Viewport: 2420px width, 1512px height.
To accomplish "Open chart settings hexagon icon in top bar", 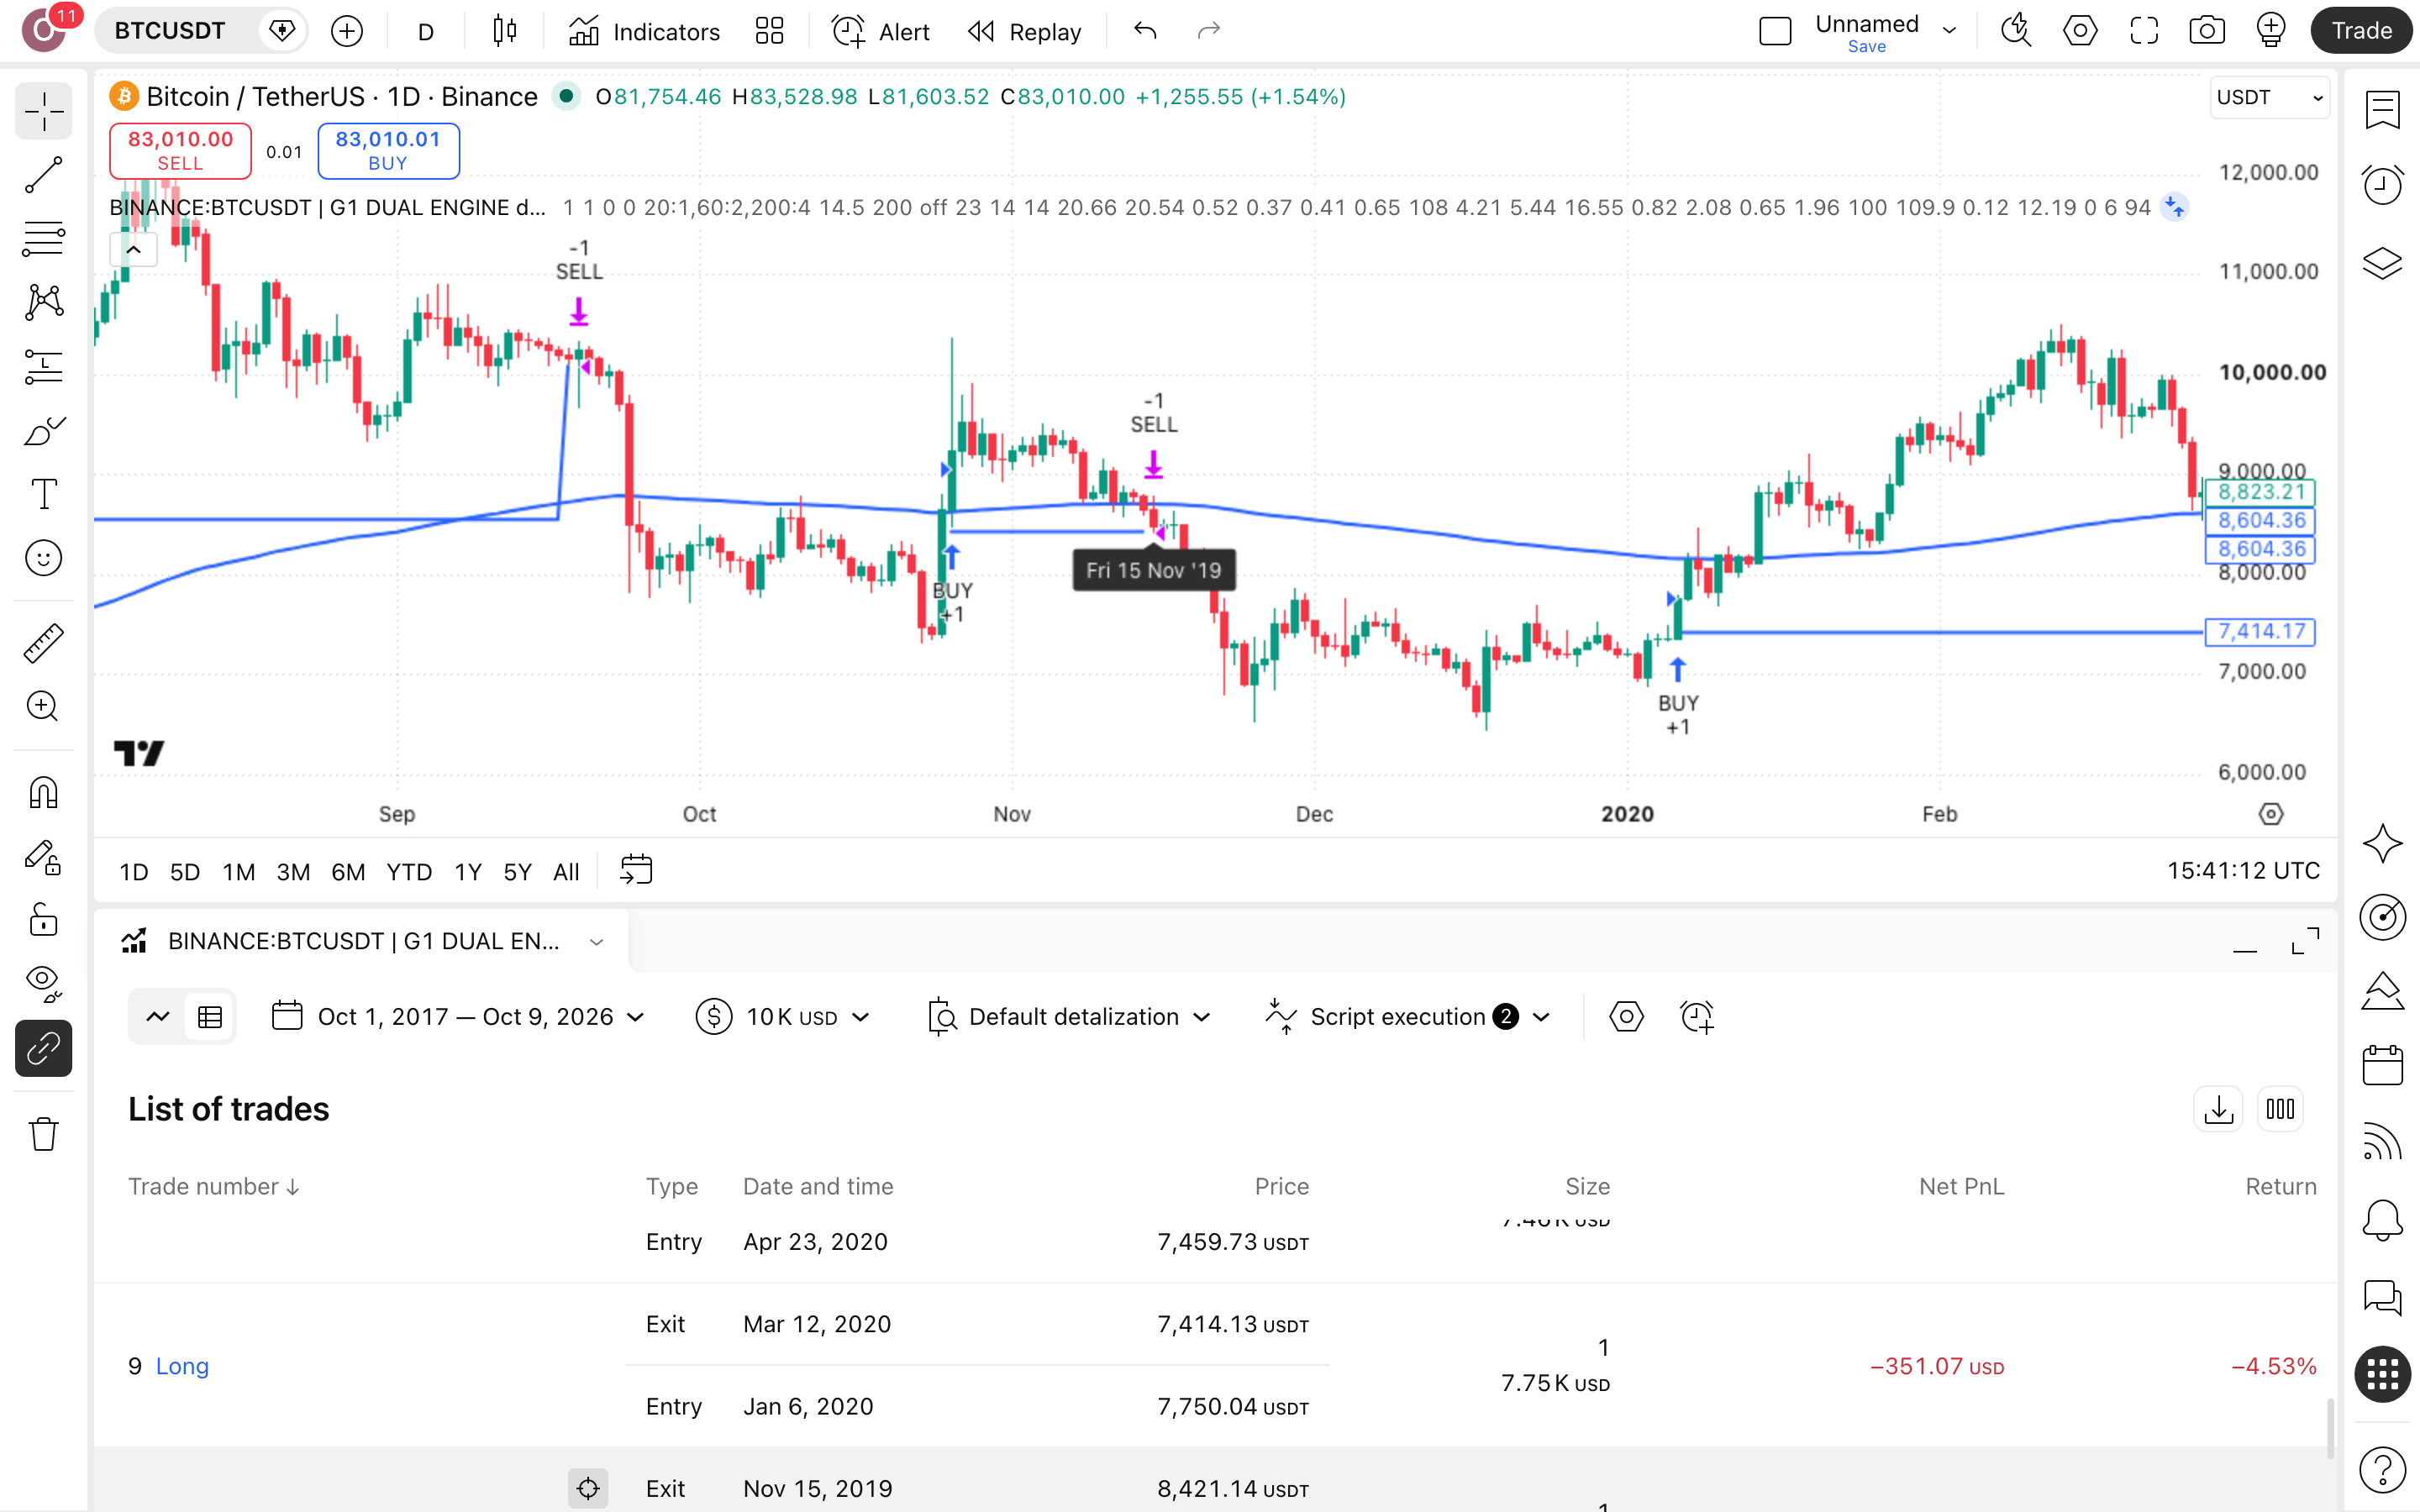I will click(x=2080, y=31).
